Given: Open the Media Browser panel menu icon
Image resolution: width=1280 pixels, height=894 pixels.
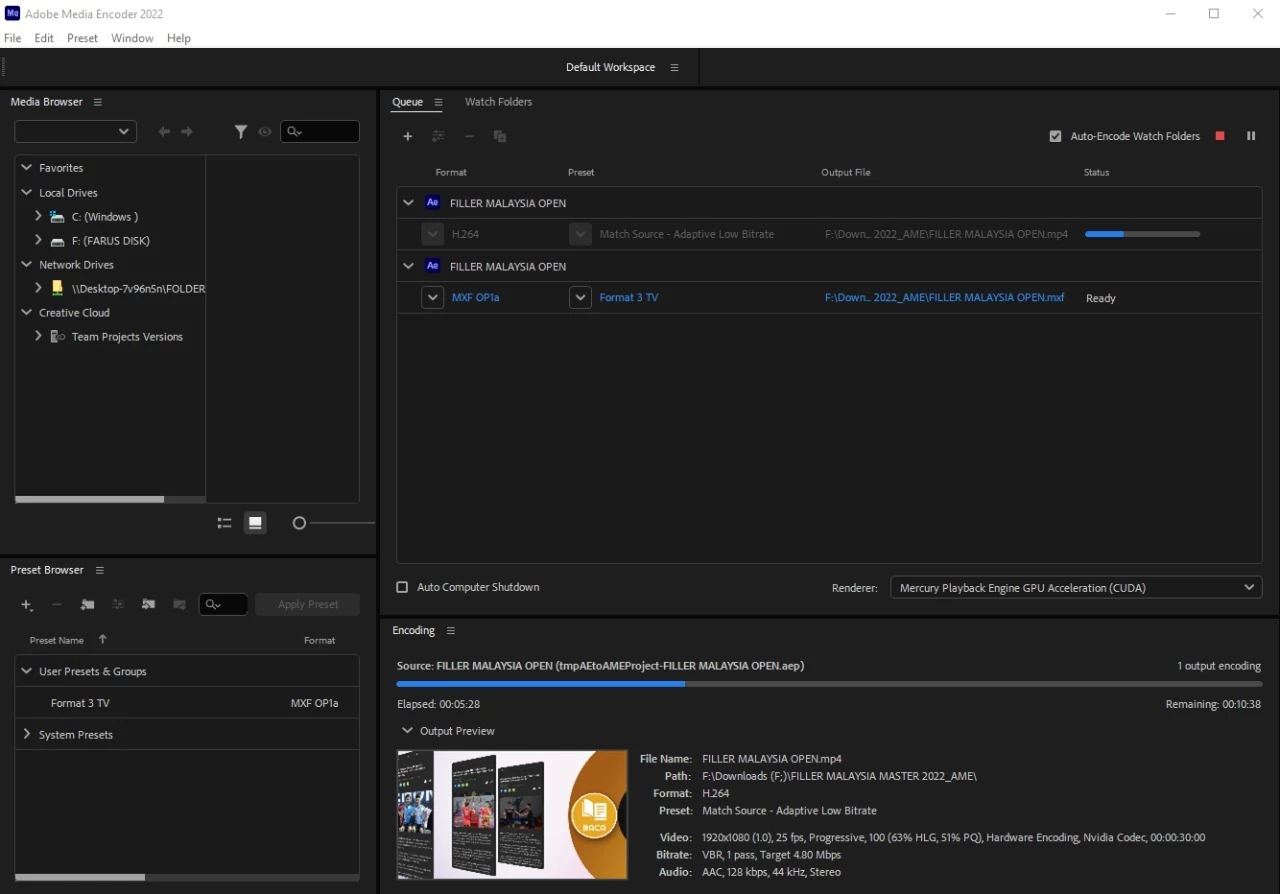Looking at the screenshot, I should (98, 102).
